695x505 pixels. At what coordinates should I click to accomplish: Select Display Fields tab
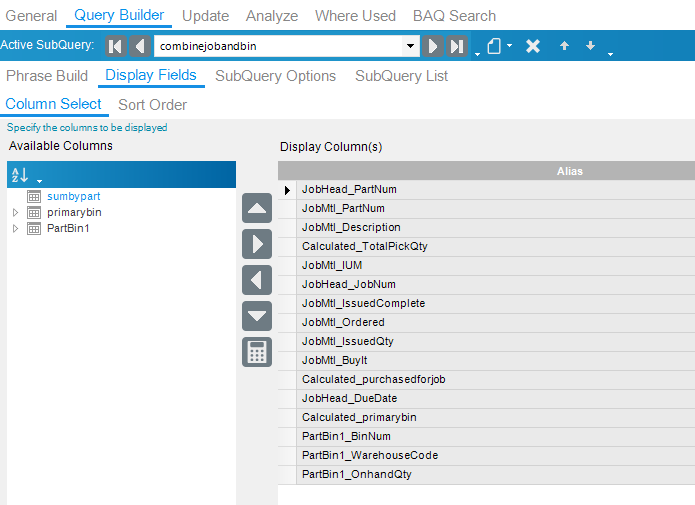(151, 75)
